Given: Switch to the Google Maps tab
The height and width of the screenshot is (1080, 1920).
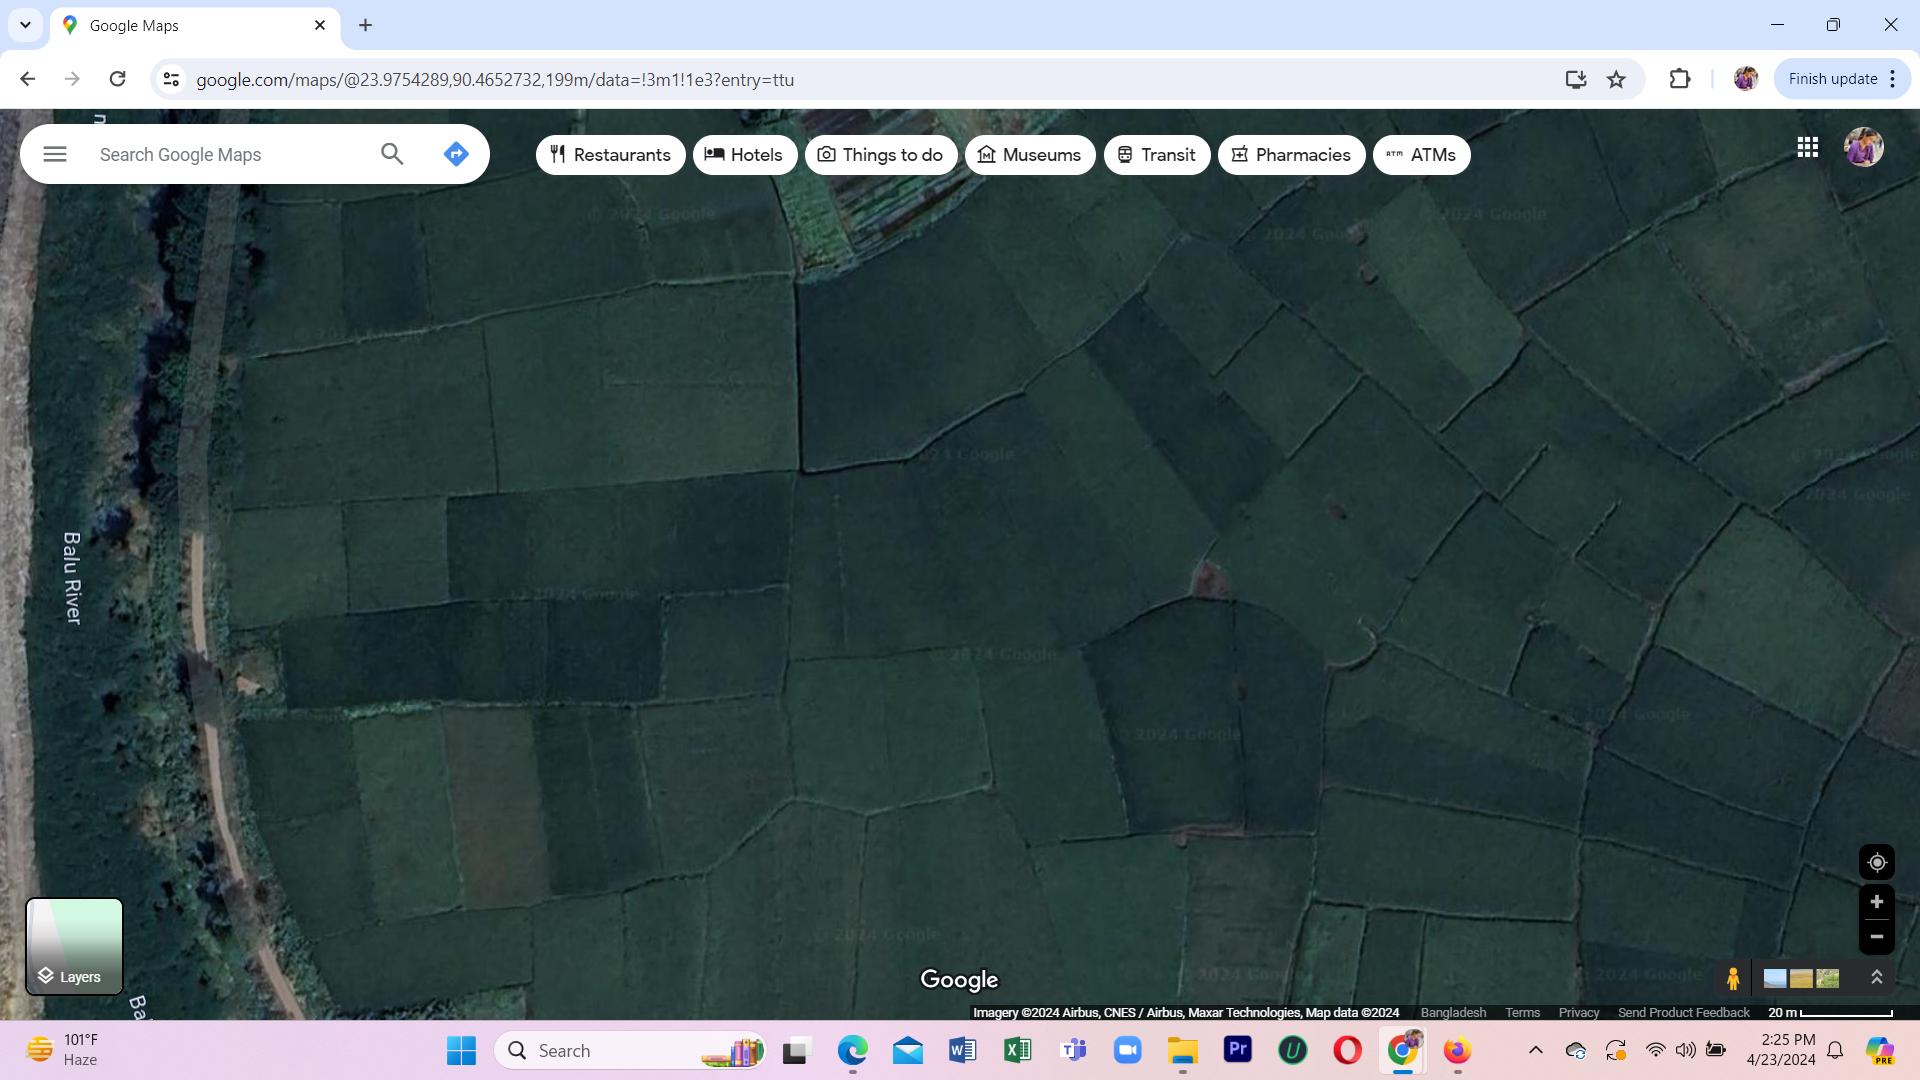Looking at the screenshot, I should point(195,25).
